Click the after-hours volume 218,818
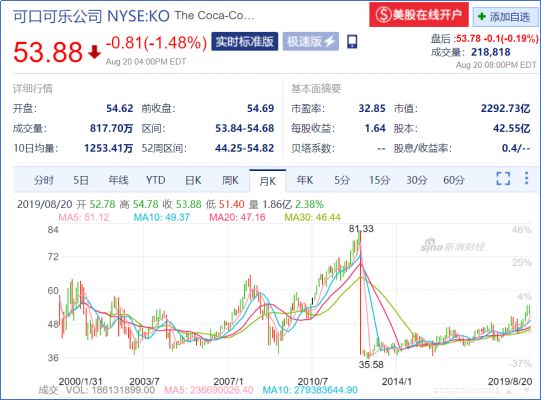Viewport: 541px width, 400px height. click(x=491, y=52)
